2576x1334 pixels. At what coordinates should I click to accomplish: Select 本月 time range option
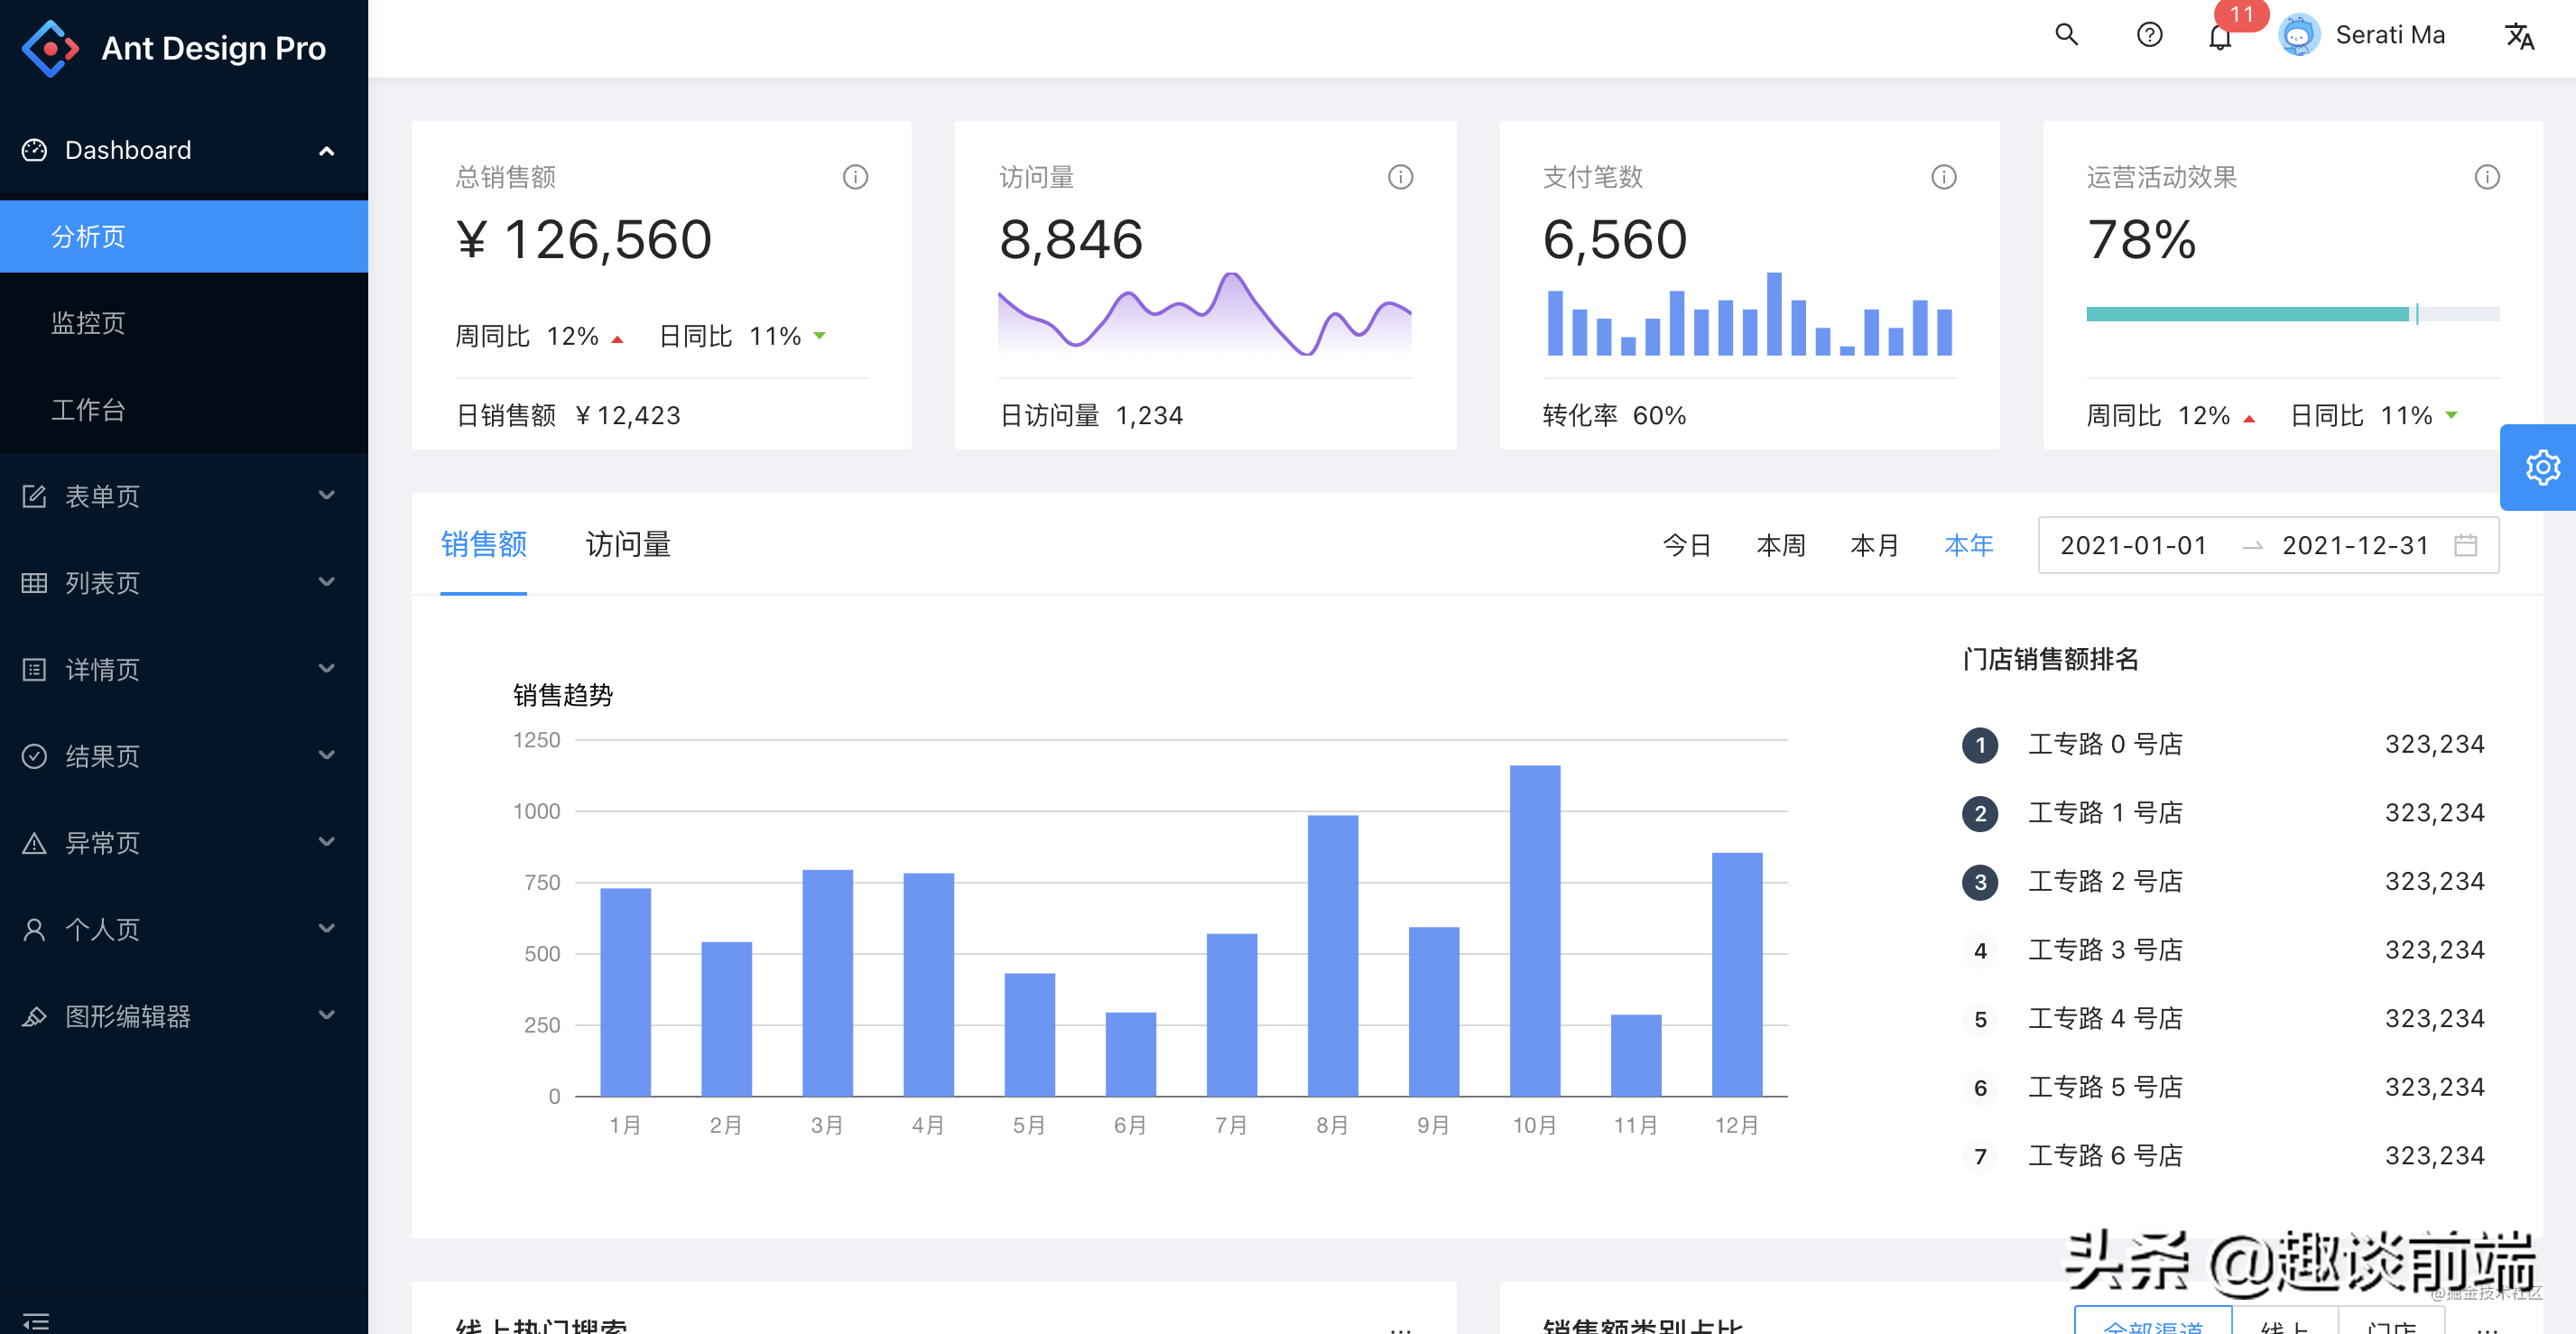coord(1874,545)
